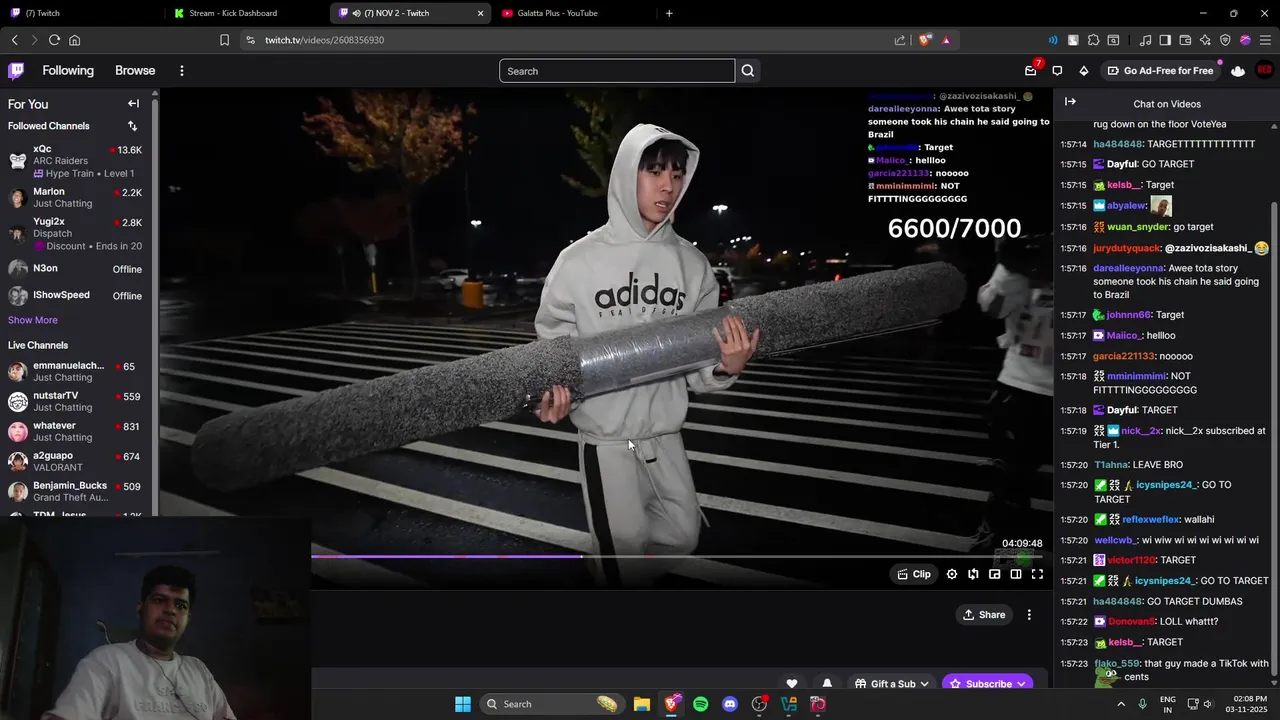Image resolution: width=1280 pixels, height=720 pixels.
Task: Open Marlon channel from the sidebar
Action: click(x=76, y=198)
